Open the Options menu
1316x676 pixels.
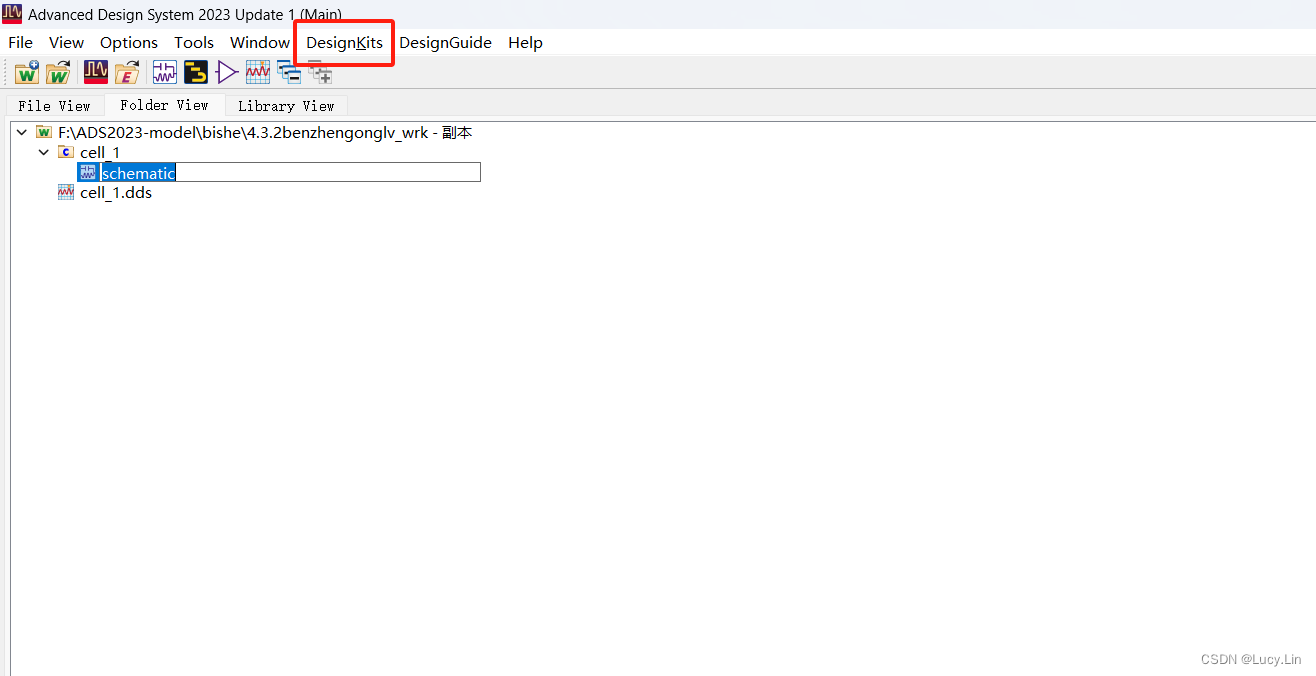click(129, 42)
